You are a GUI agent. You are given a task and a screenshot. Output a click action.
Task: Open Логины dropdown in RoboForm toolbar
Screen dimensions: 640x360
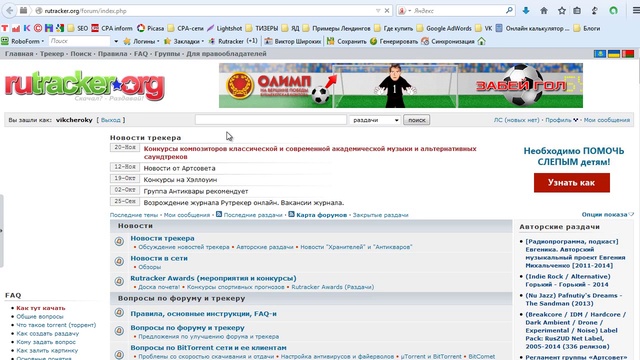coord(141,41)
